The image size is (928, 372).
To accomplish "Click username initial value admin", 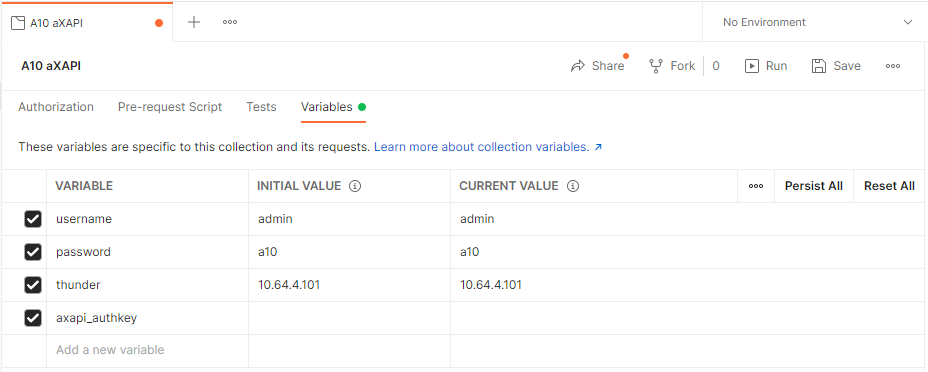I will (x=349, y=219).
